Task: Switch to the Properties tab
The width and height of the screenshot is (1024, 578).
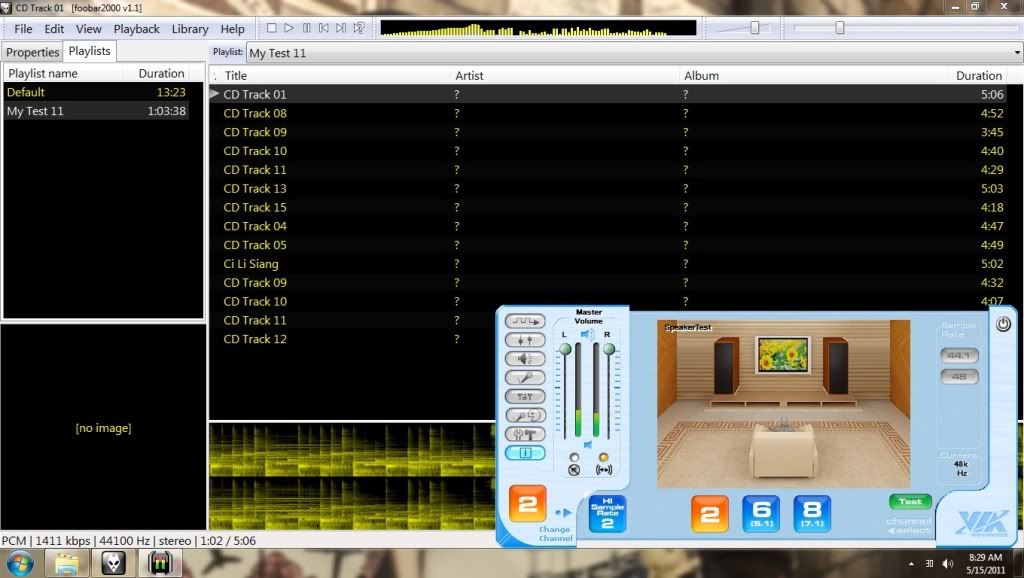Action: point(33,52)
